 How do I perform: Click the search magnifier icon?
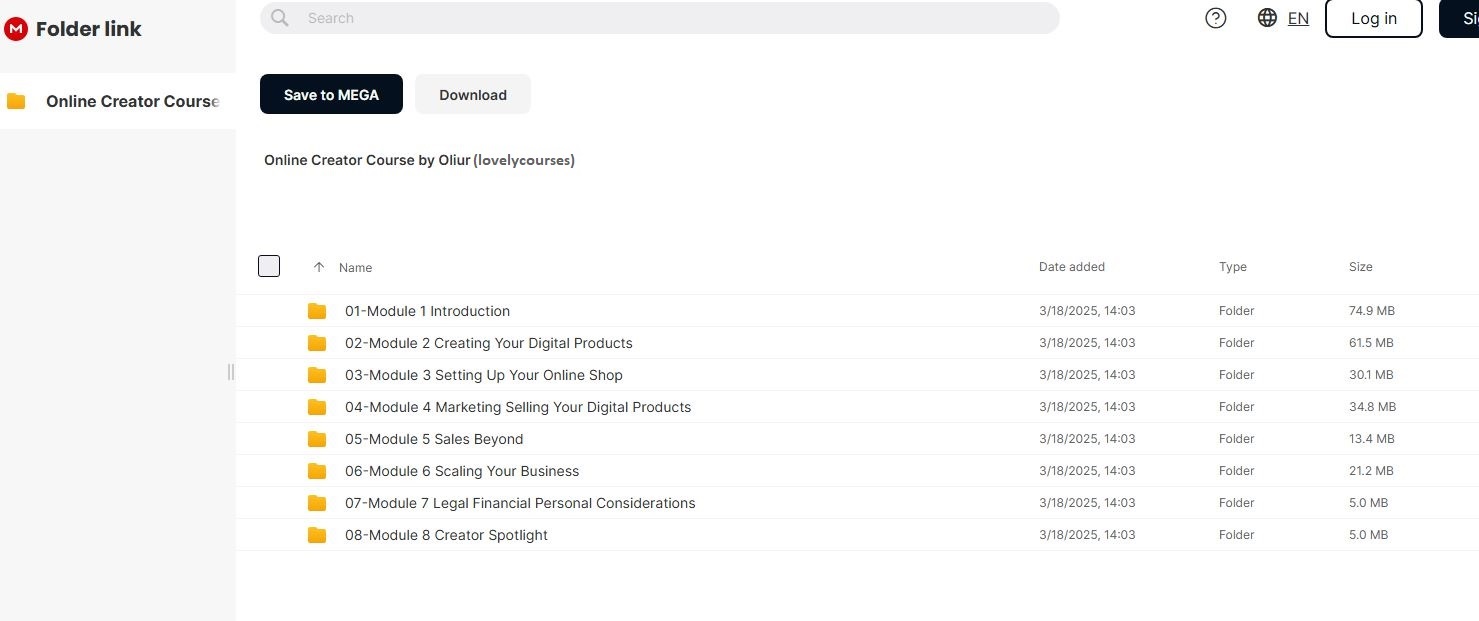pyautogui.click(x=280, y=18)
